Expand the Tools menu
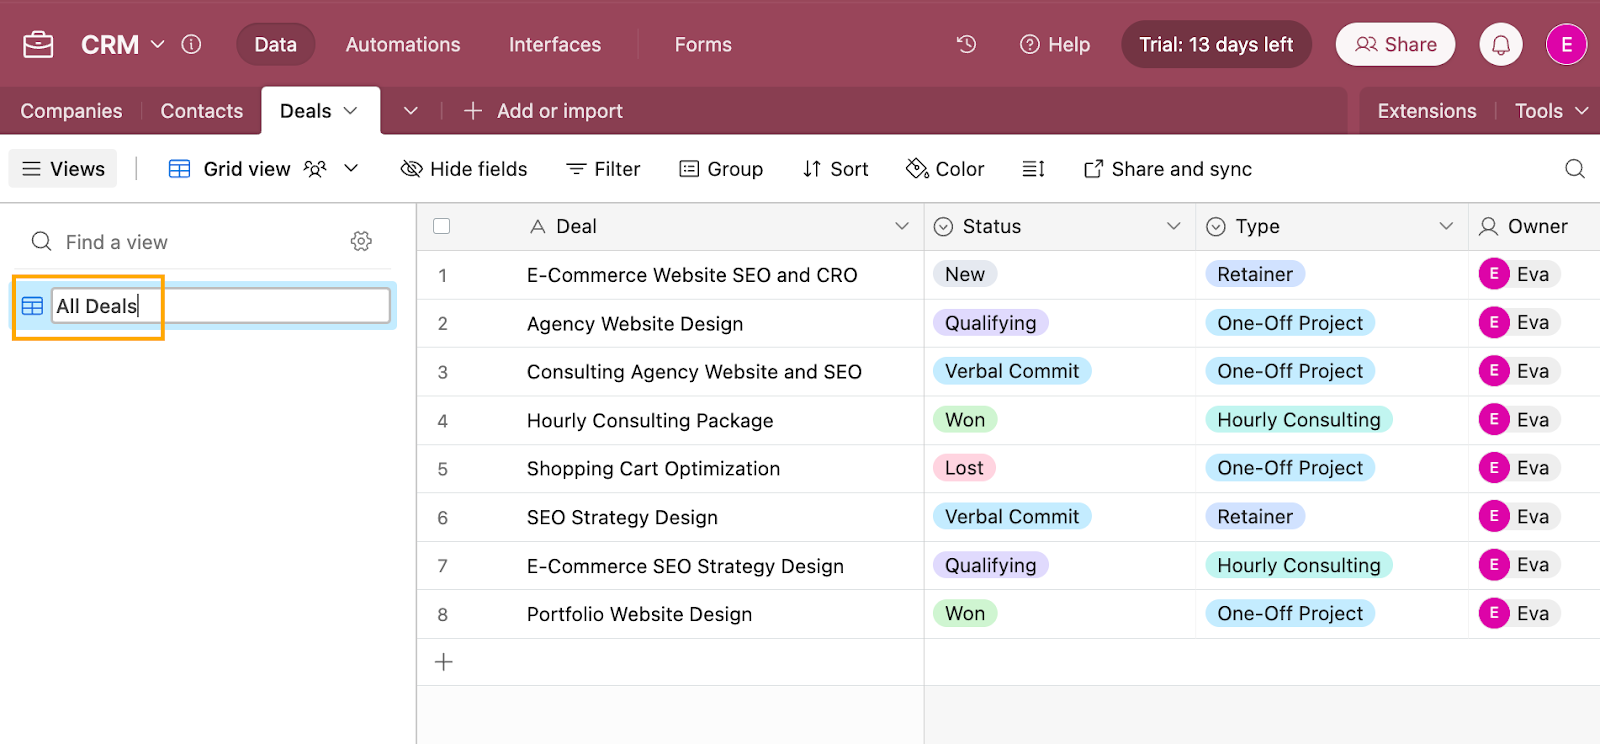 [x=1551, y=111]
